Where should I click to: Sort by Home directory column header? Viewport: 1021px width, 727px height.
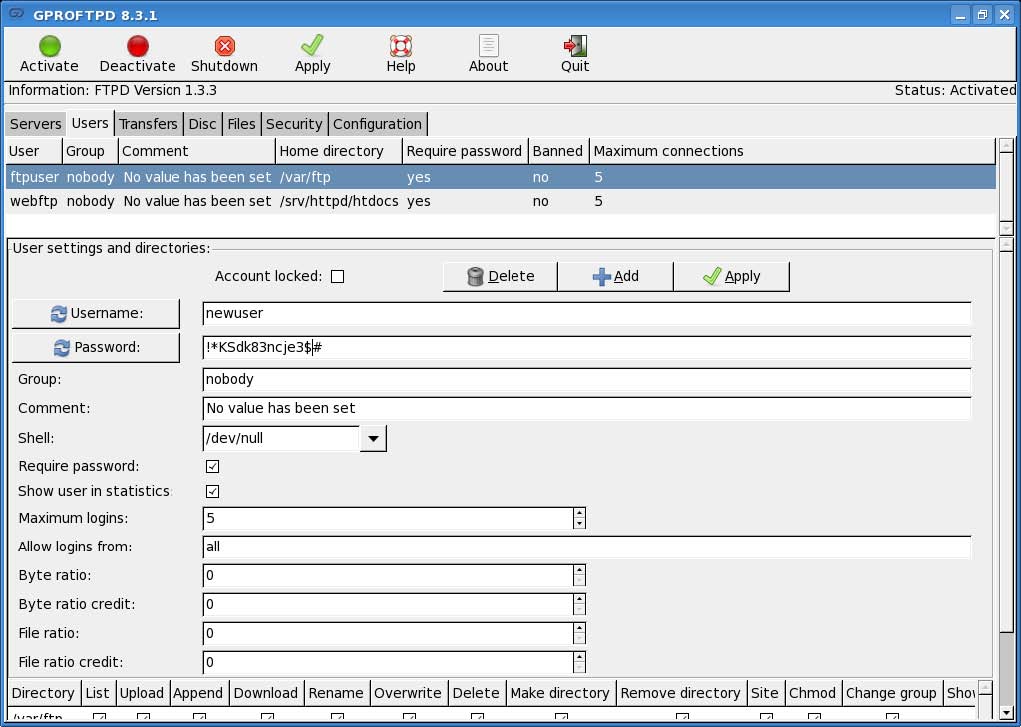click(x=339, y=151)
